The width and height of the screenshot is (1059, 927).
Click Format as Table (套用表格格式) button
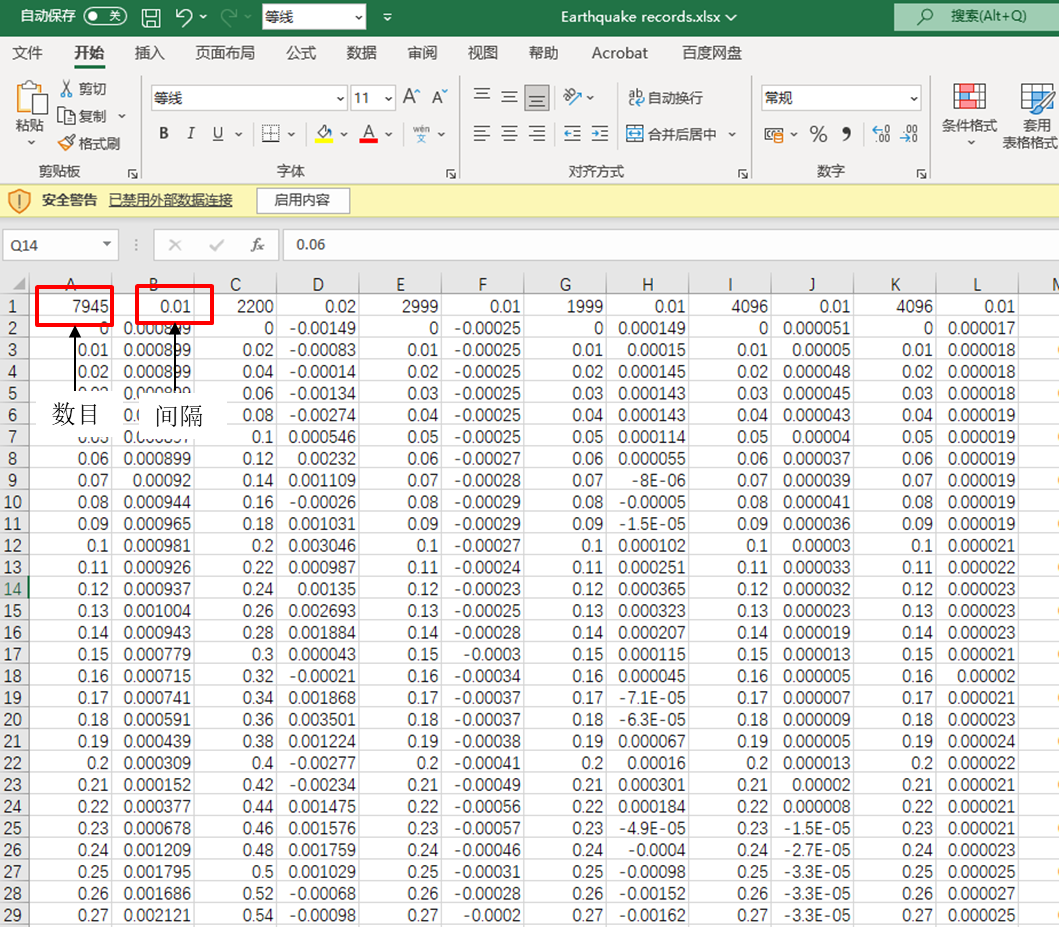1031,115
